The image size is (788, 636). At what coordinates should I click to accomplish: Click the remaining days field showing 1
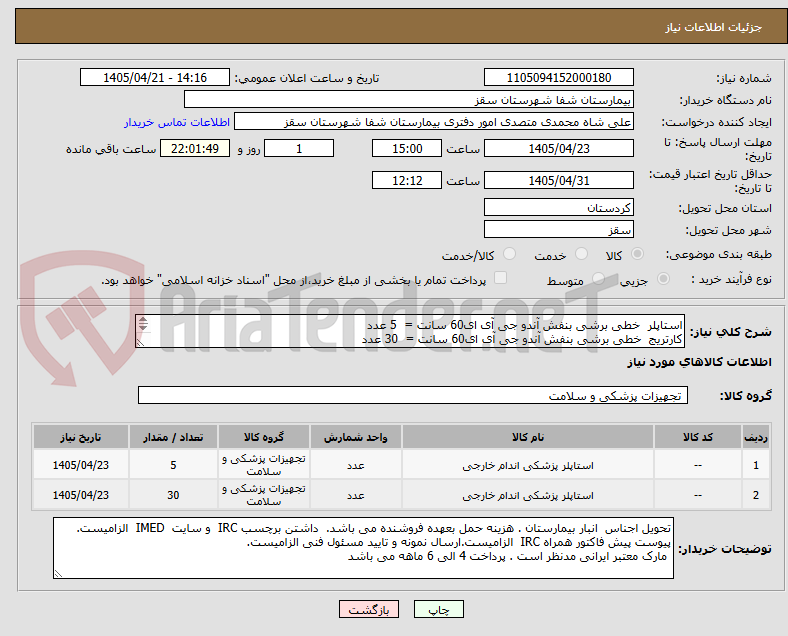[299, 149]
